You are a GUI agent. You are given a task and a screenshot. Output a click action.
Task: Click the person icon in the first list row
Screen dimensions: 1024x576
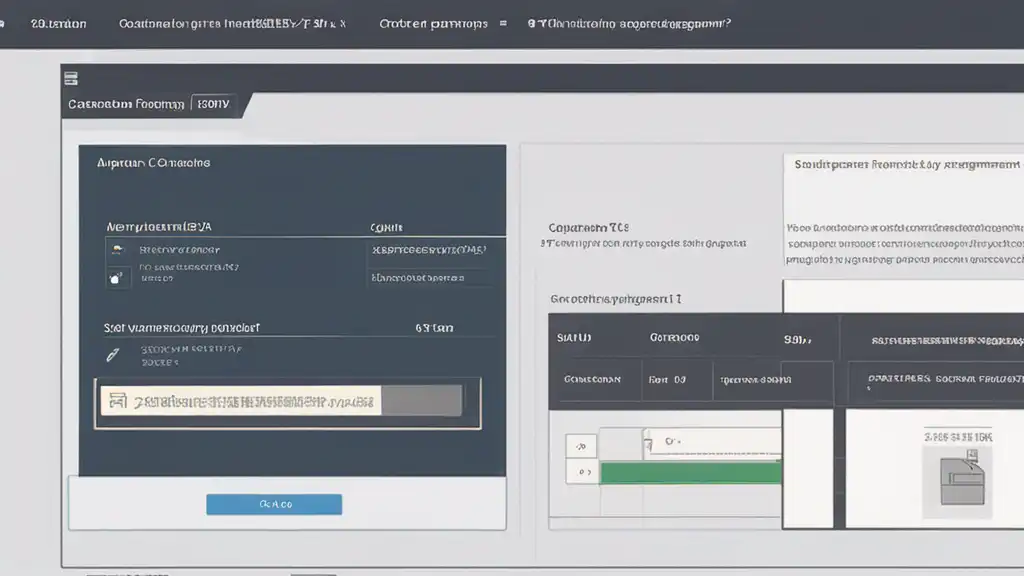pos(117,249)
